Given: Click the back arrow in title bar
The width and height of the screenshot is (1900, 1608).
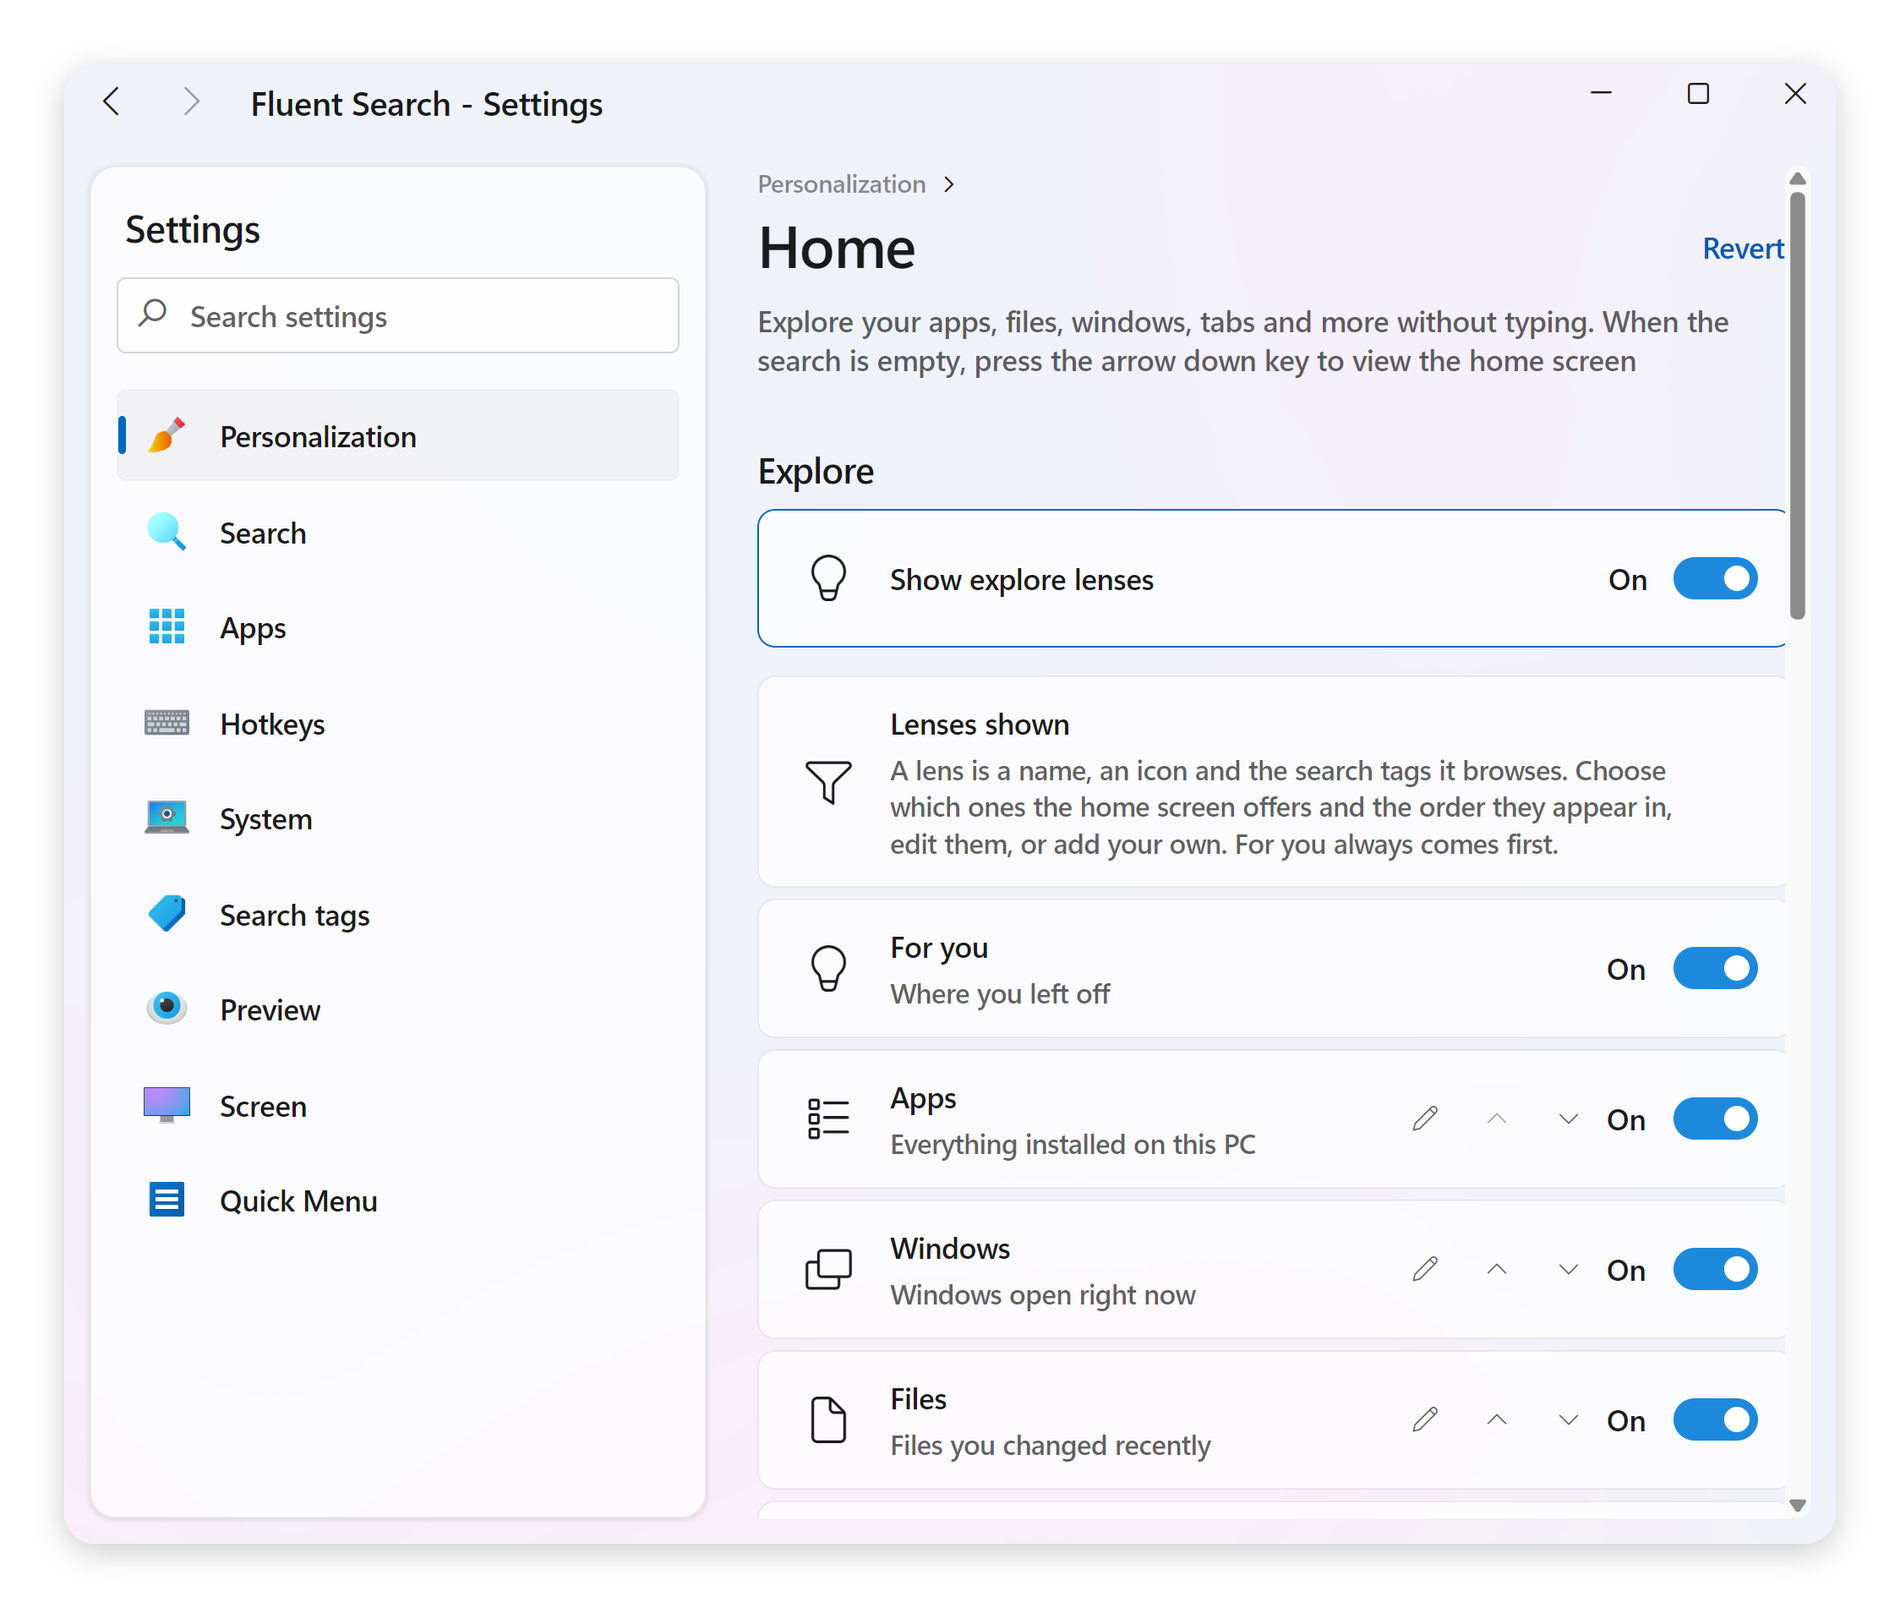Looking at the screenshot, I should 112,101.
